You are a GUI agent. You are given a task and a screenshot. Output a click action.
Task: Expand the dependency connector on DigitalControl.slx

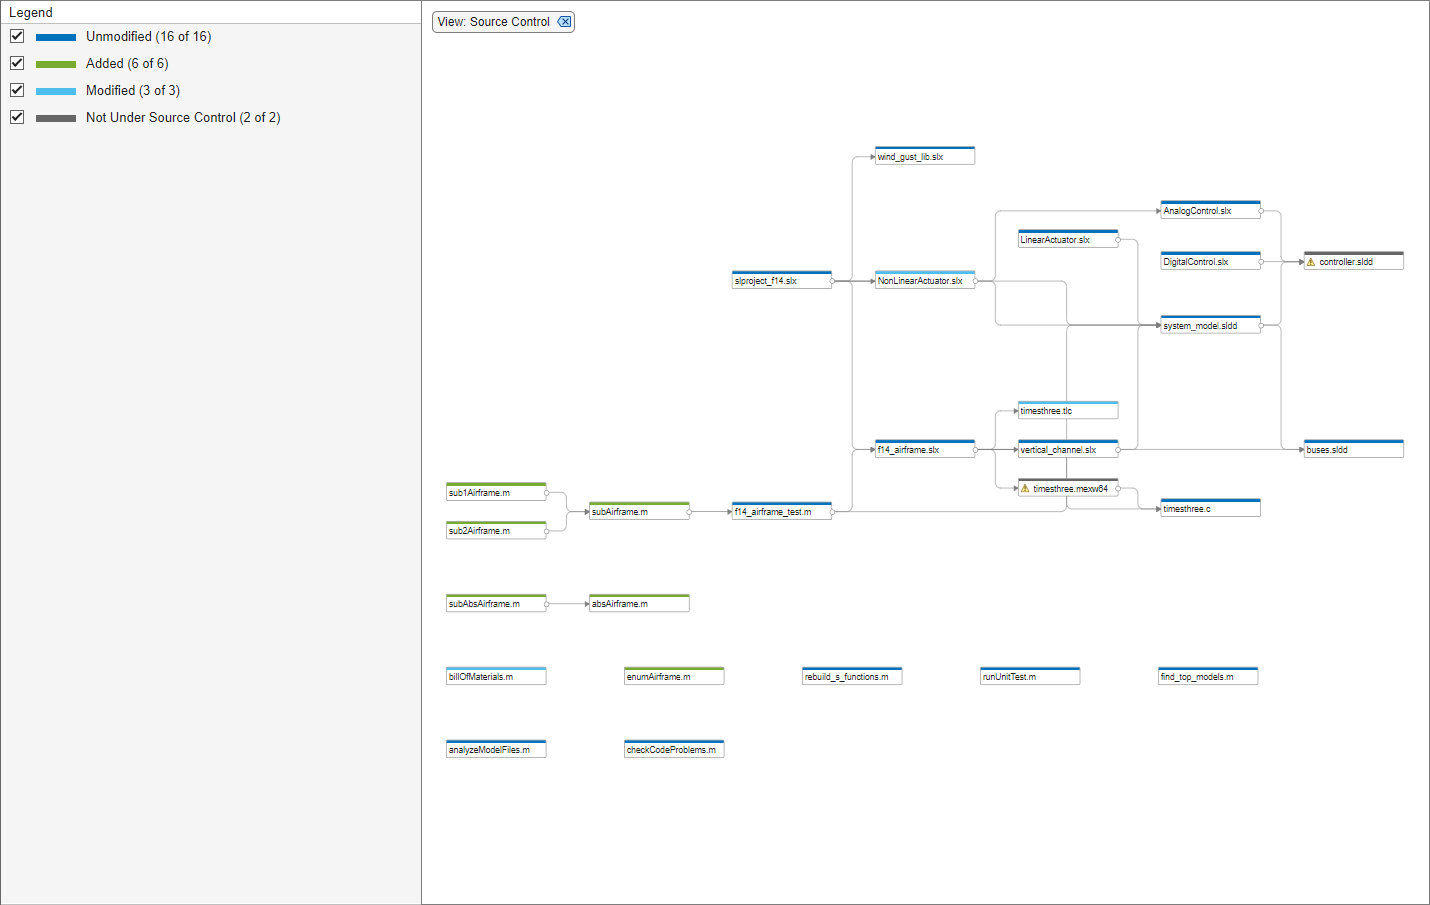click(1262, 261)
